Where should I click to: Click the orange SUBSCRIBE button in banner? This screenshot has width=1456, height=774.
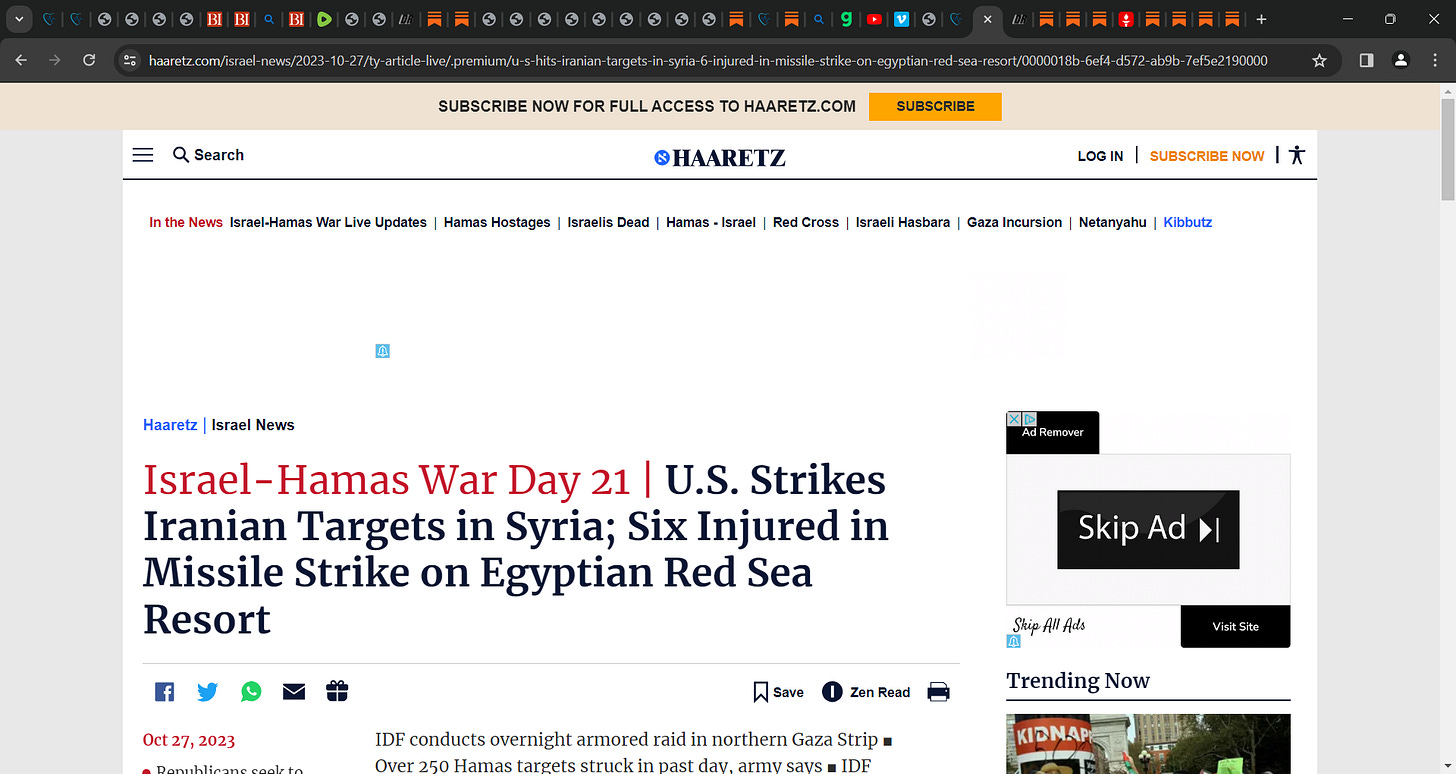[935, 106]
